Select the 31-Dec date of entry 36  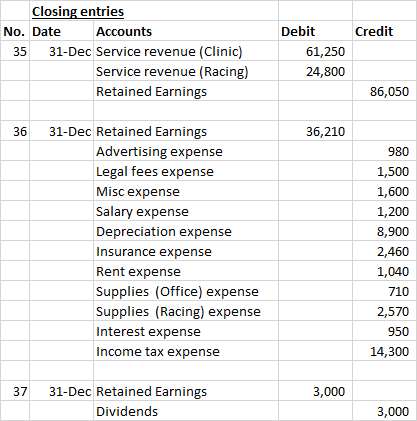(61, 131)
